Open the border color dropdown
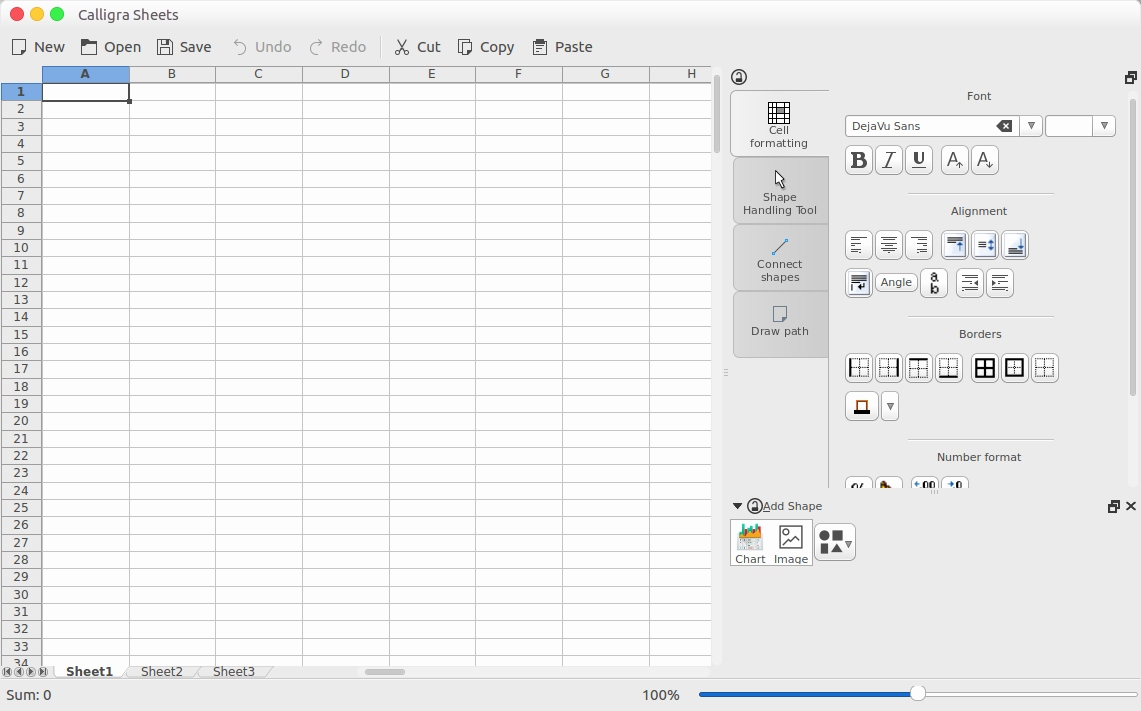This screenshot has height=711, width=1141. coord(890,406)
